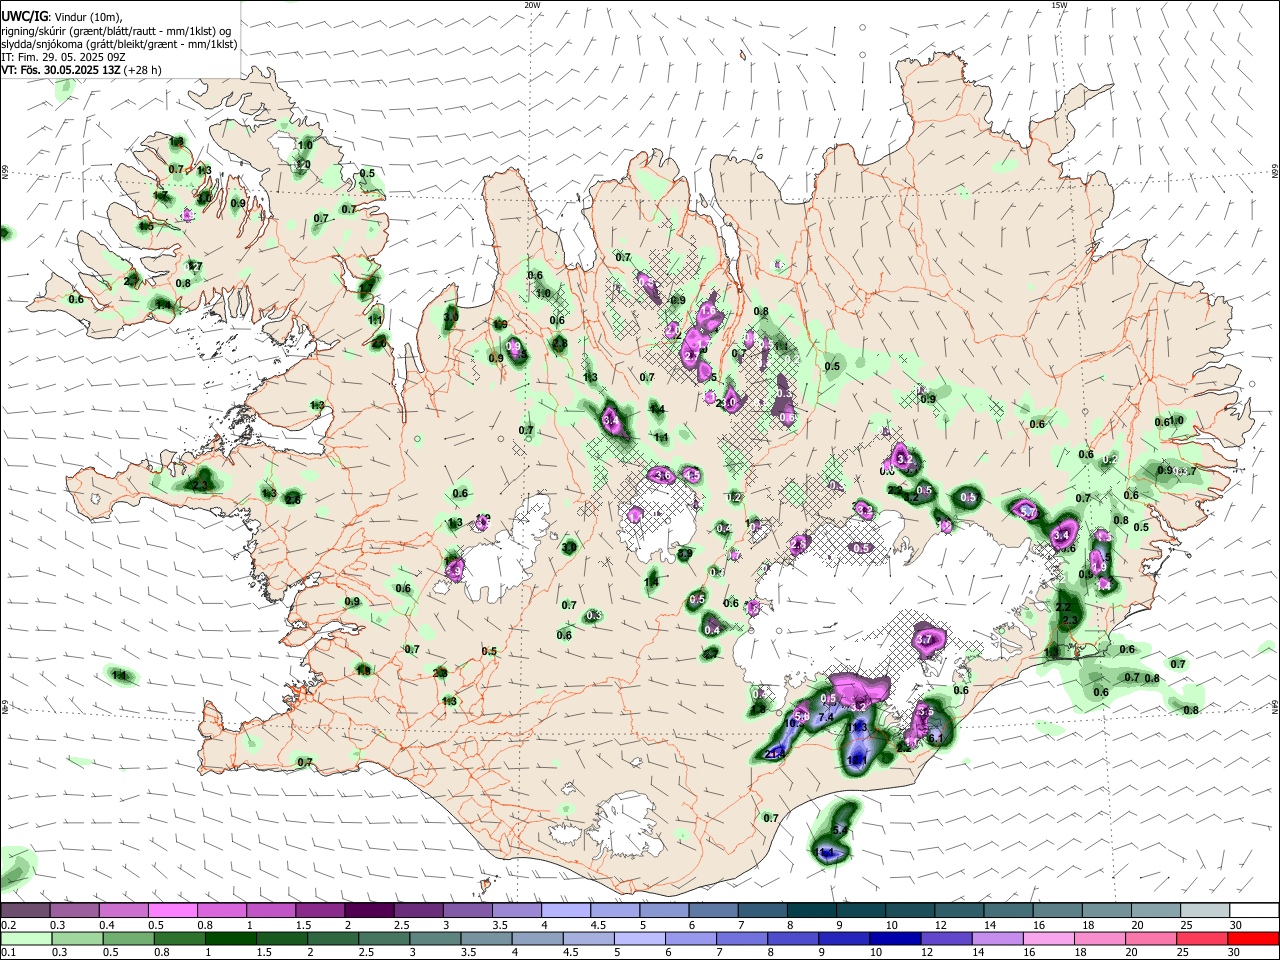Click the '0.1' label in the lower legend row
Screen dimensions: 1280x960
(x=7, y=952)
